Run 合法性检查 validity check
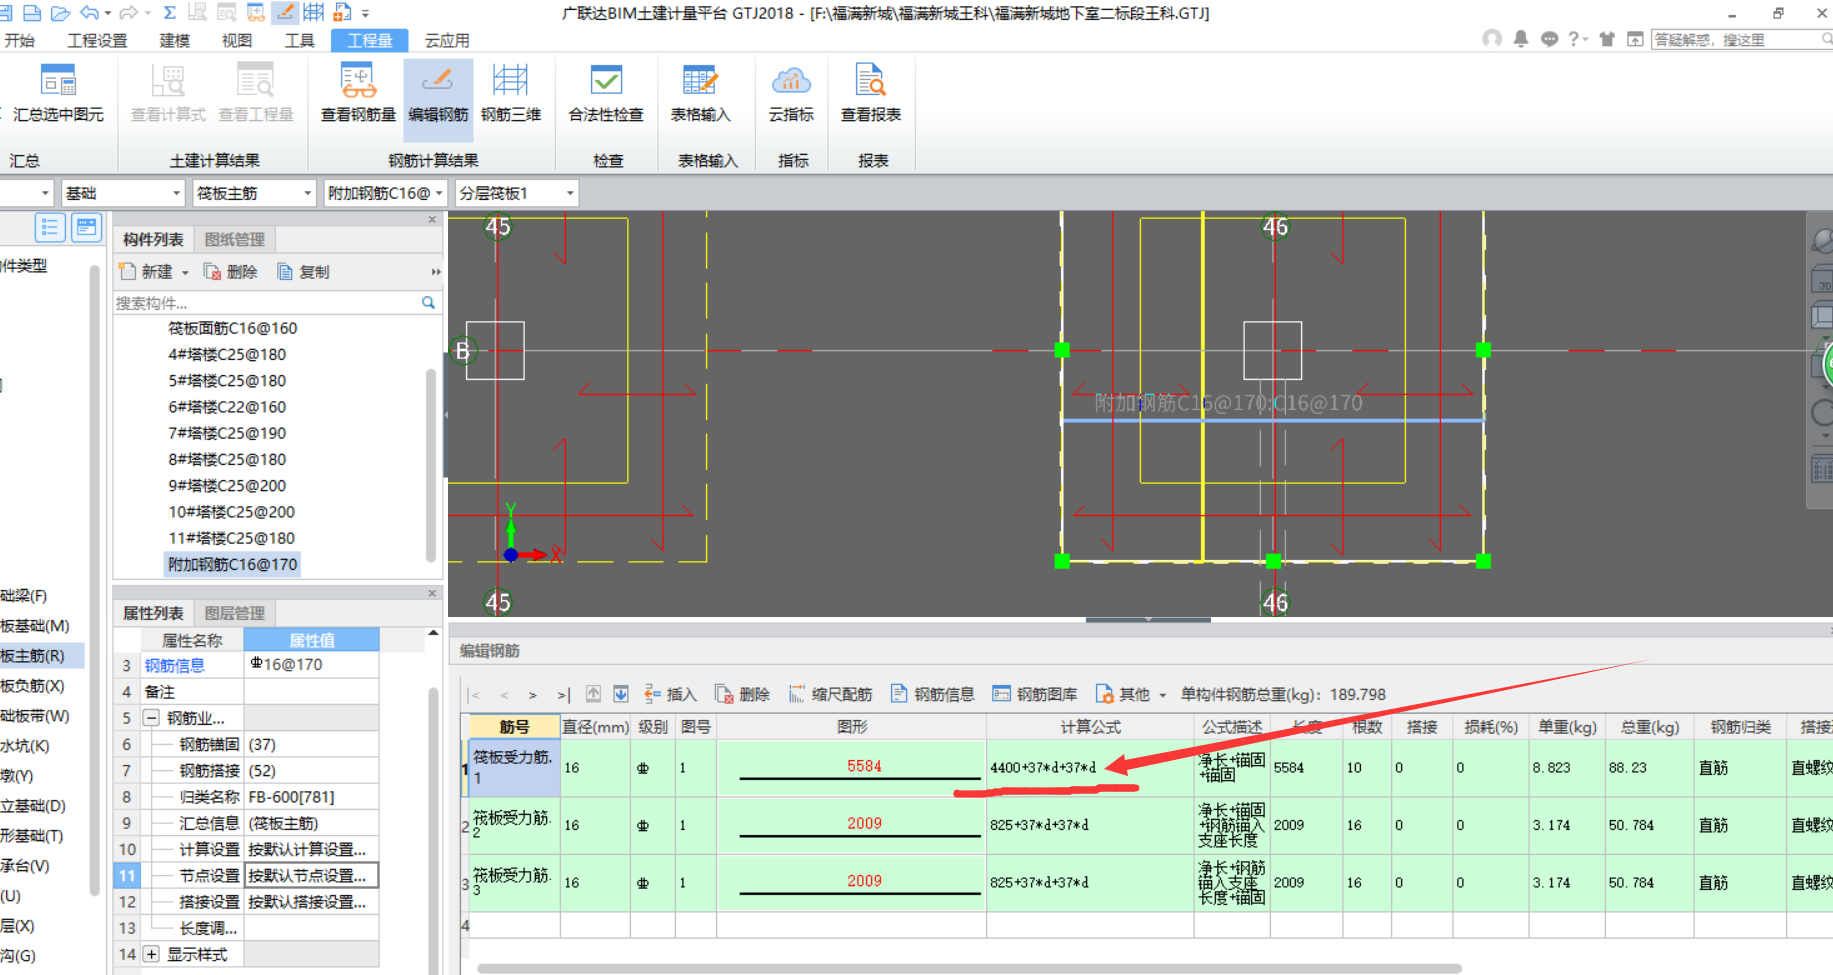Screen dimensions: 1833x975 pos(606,92)
